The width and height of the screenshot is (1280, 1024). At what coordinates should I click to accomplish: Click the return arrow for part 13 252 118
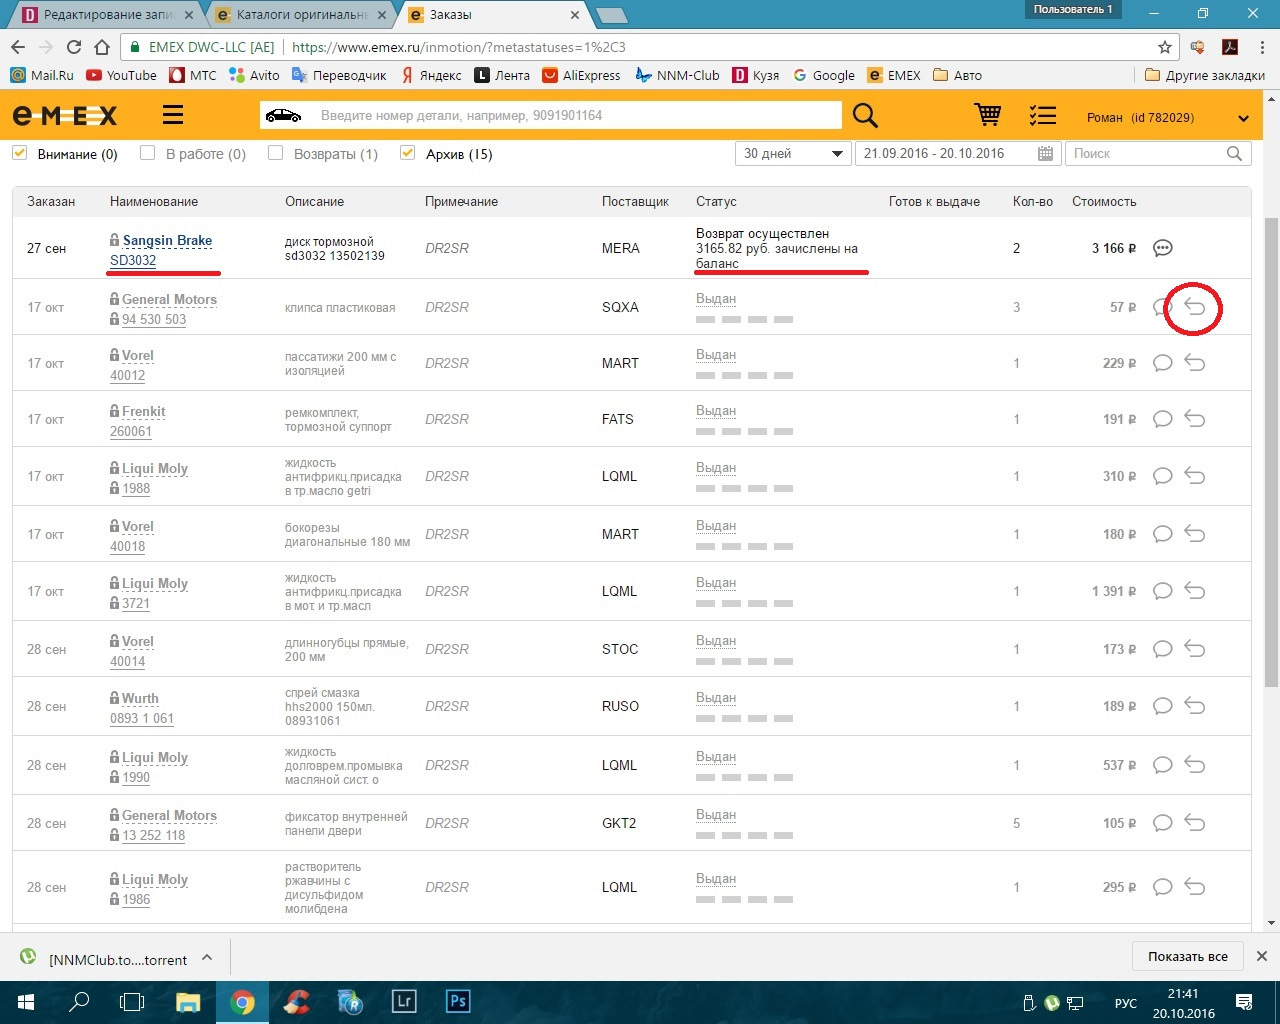pos(1195,823)
